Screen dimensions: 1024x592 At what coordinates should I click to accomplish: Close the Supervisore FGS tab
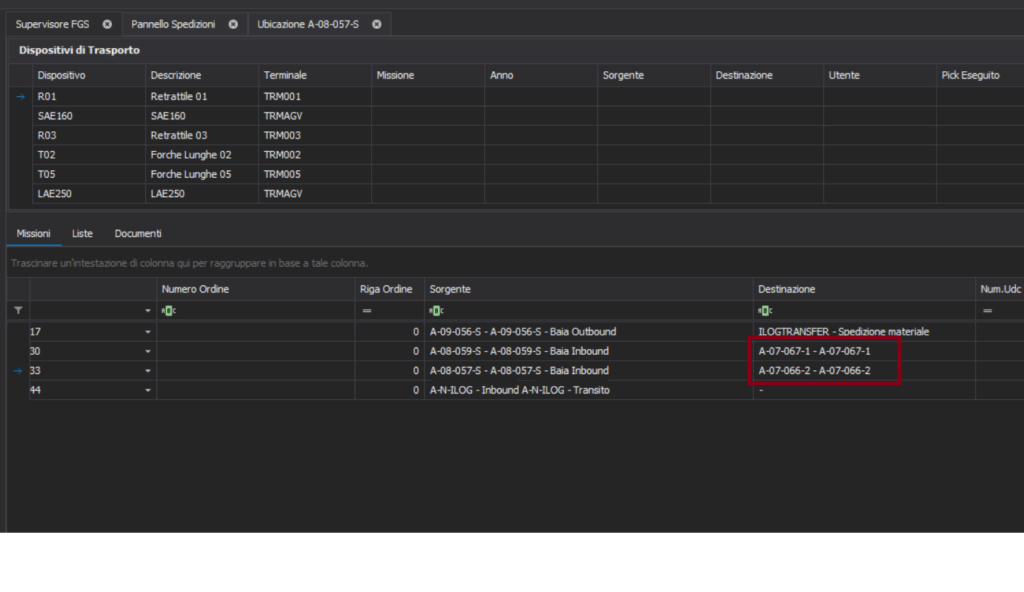click(107, 24)
